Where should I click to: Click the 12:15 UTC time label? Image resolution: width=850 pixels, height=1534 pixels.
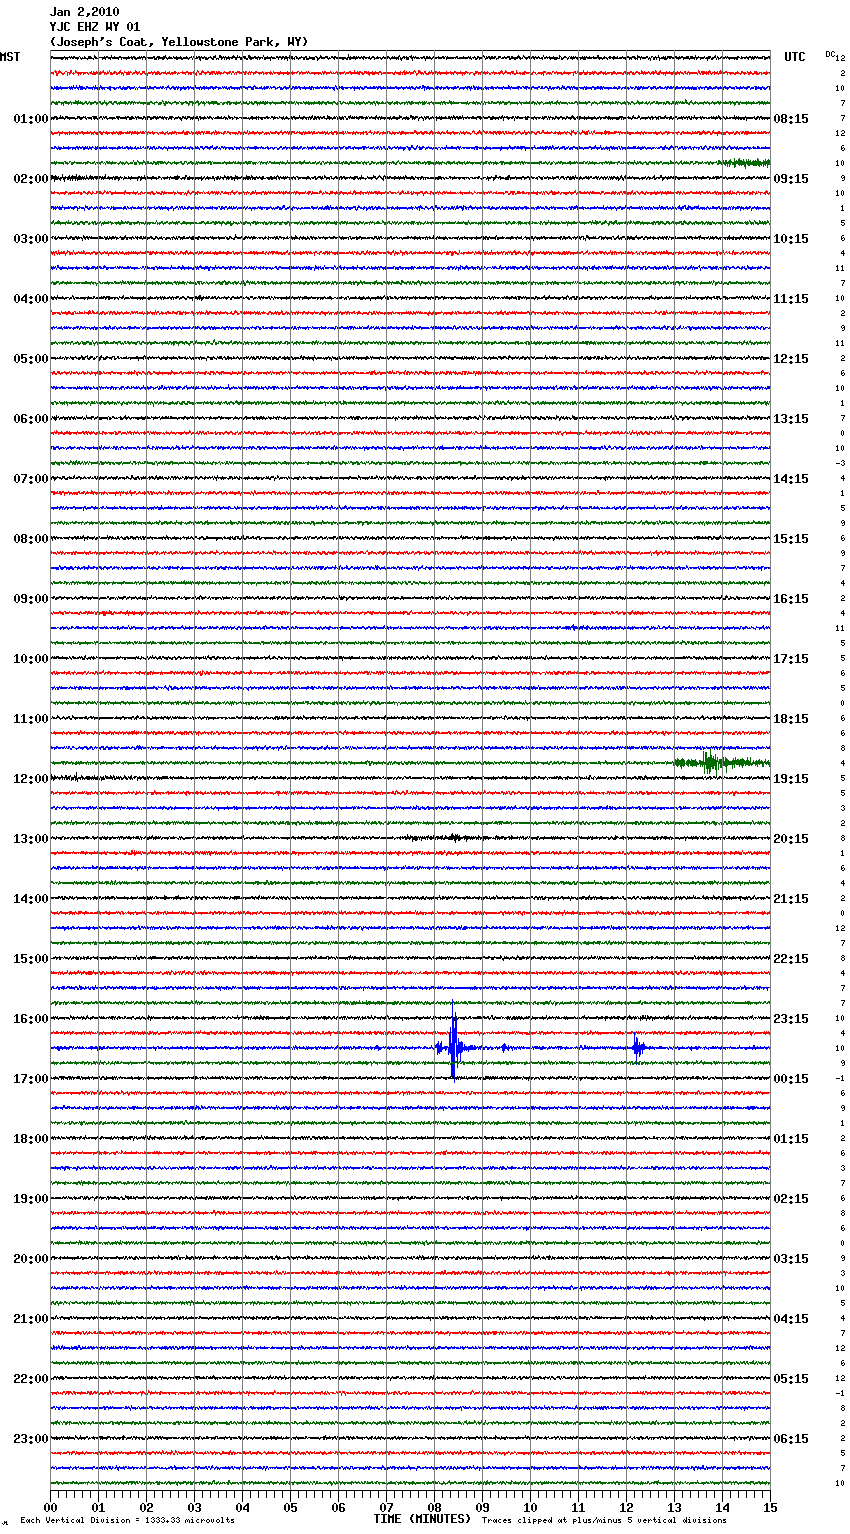pos(791,359)
